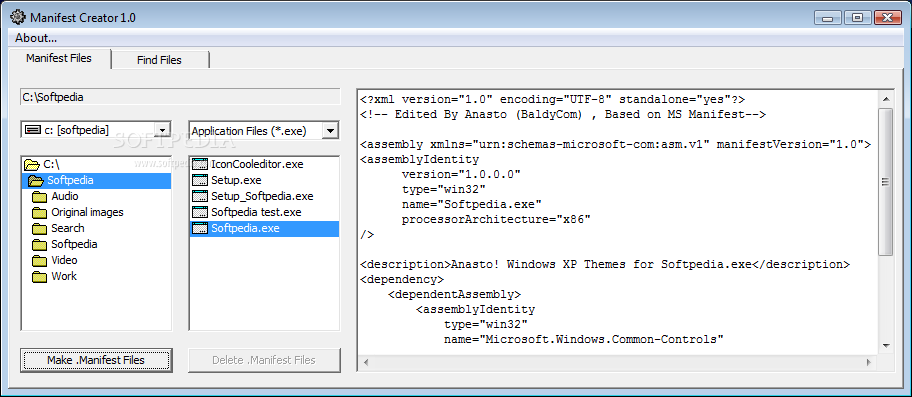Click the processorArchitecture="x86" line
Image resolution: width=912 pixels, height=397 pixels.
coord(496,219)
